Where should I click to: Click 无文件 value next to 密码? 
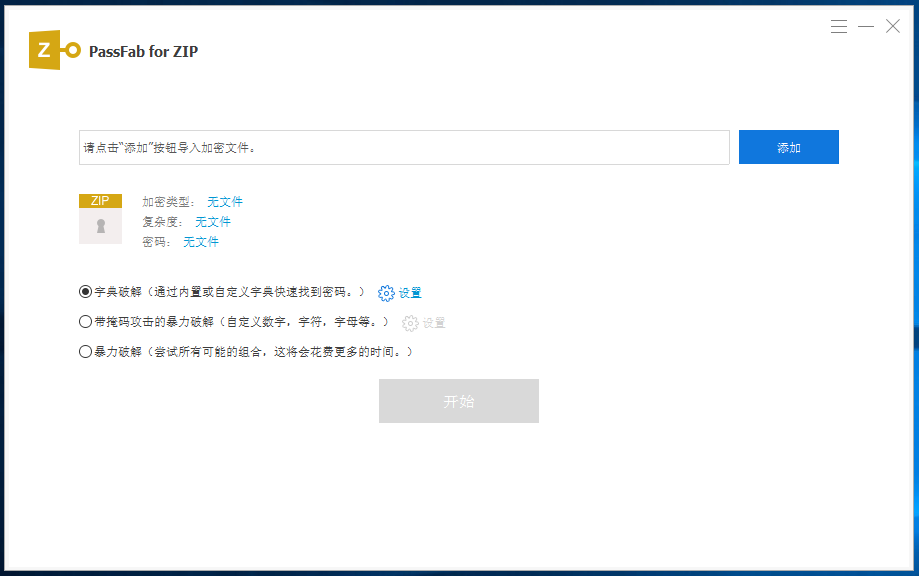(201, 242)
